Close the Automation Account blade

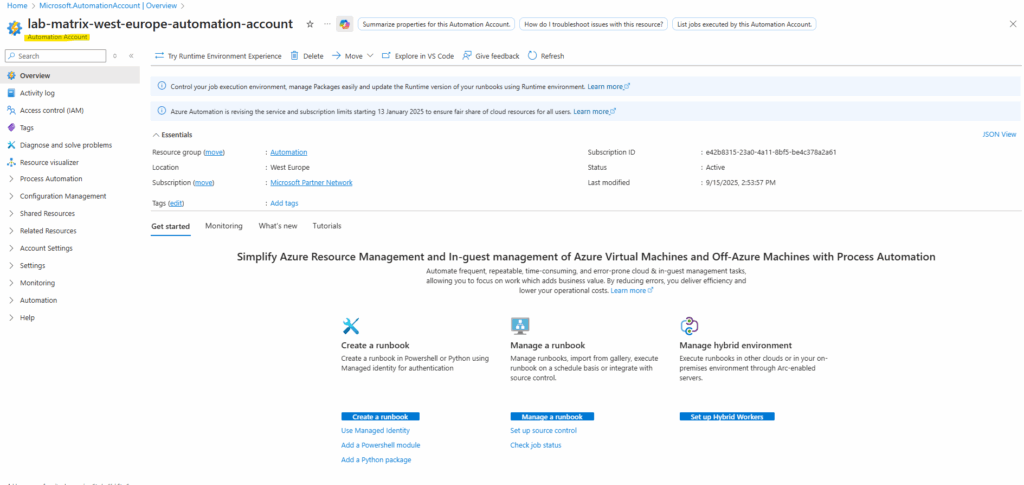pyautogui.click(x=1013, y=23)
